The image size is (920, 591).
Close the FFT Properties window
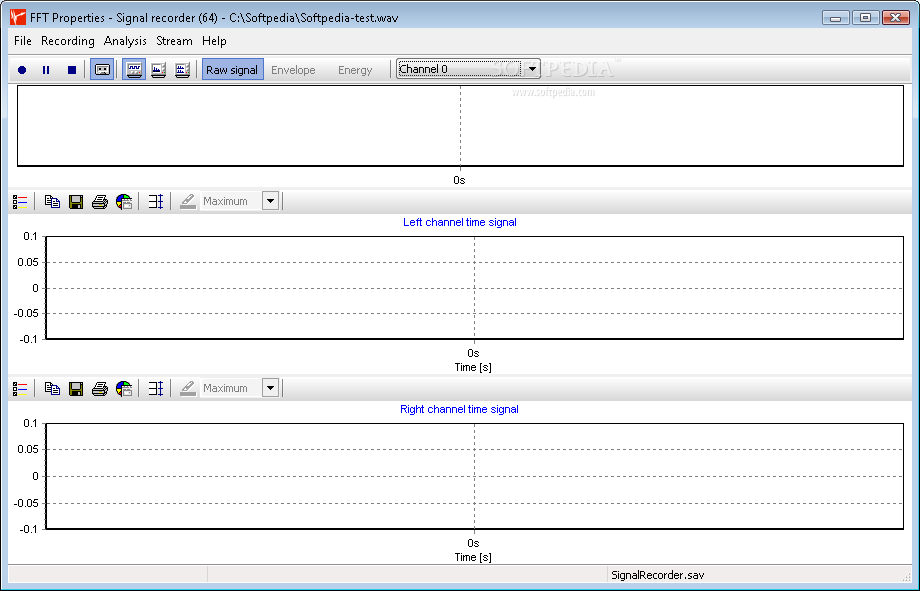896,18
